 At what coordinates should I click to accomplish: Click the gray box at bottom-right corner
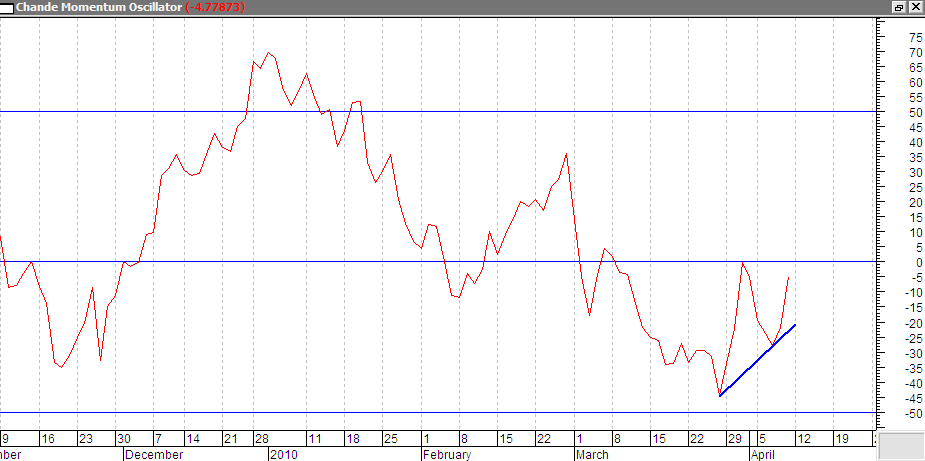click(901, 446)
